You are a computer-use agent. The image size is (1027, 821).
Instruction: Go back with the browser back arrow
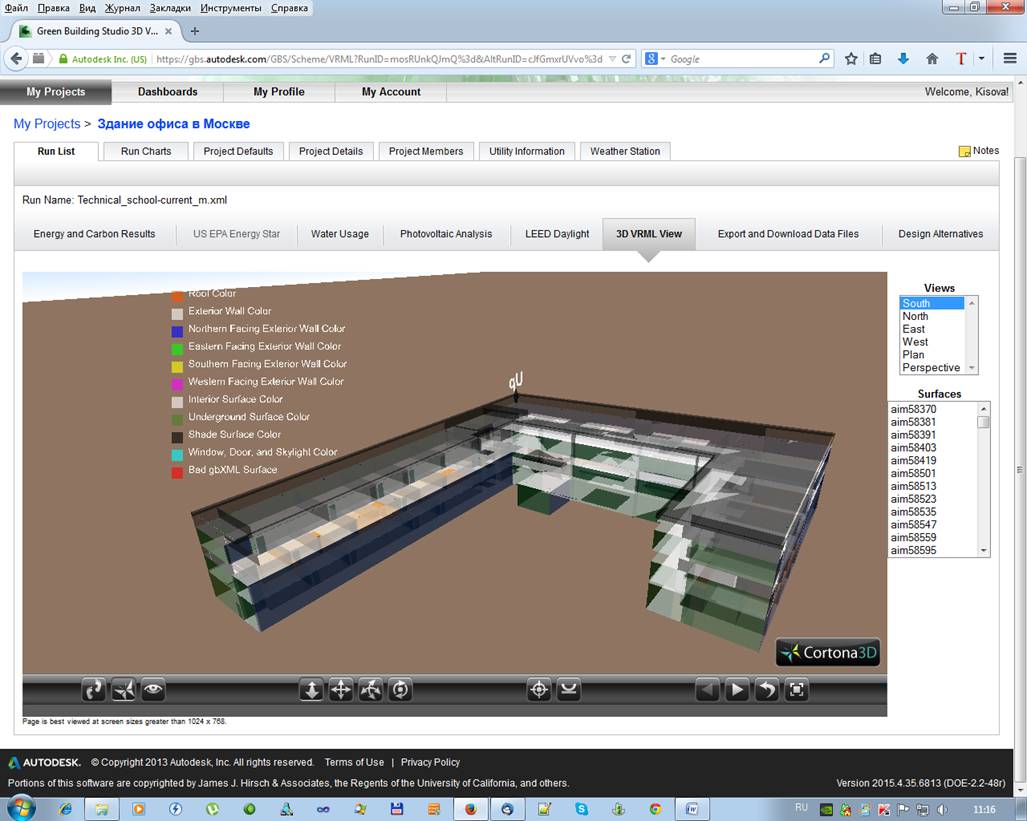(16, 58)
